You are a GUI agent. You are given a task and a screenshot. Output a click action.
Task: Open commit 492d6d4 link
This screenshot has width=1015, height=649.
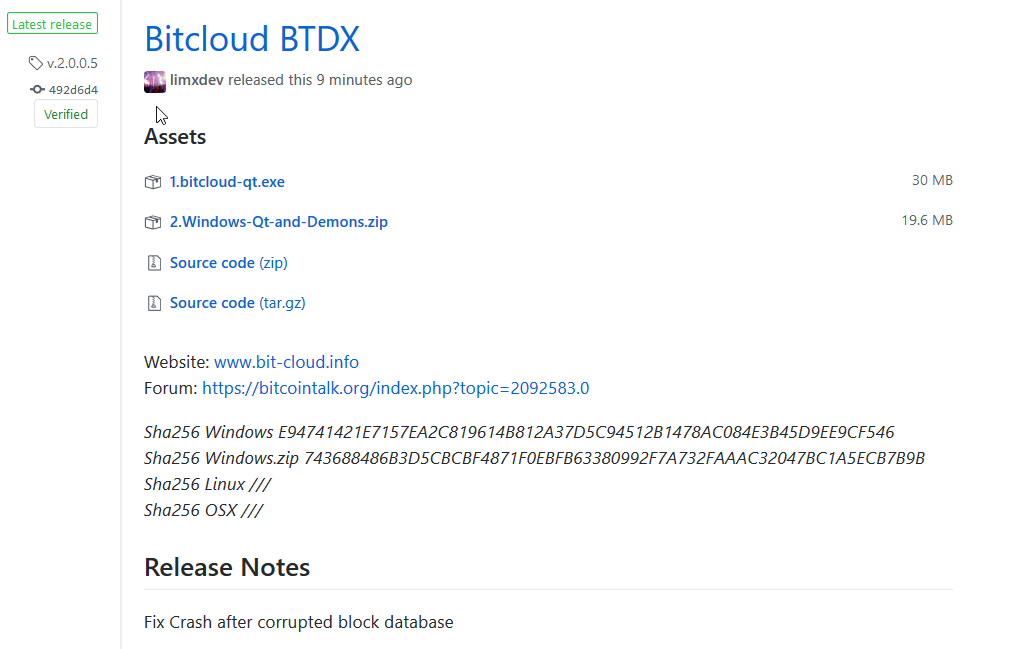coord(73,90)
